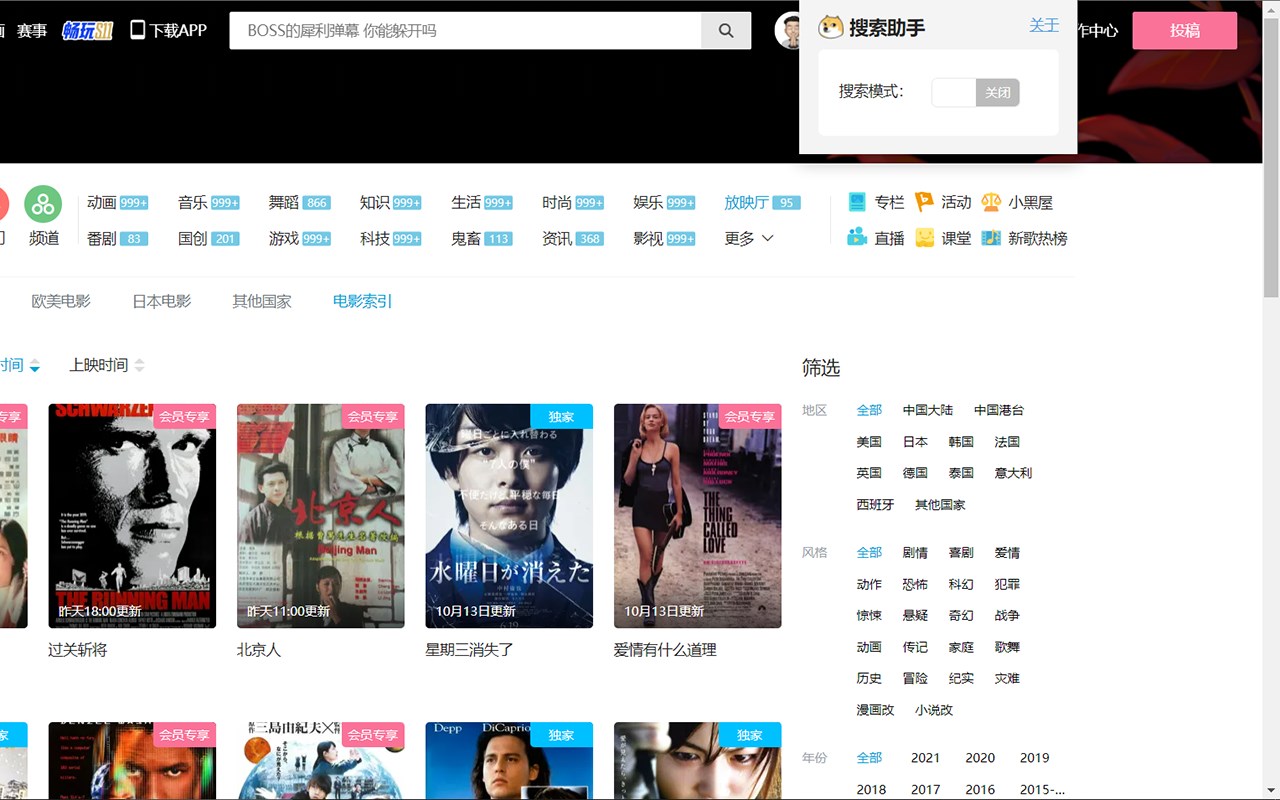Open the 音乐 category
This screenshot has width=1280, height=800.
(x=193, y=202)
